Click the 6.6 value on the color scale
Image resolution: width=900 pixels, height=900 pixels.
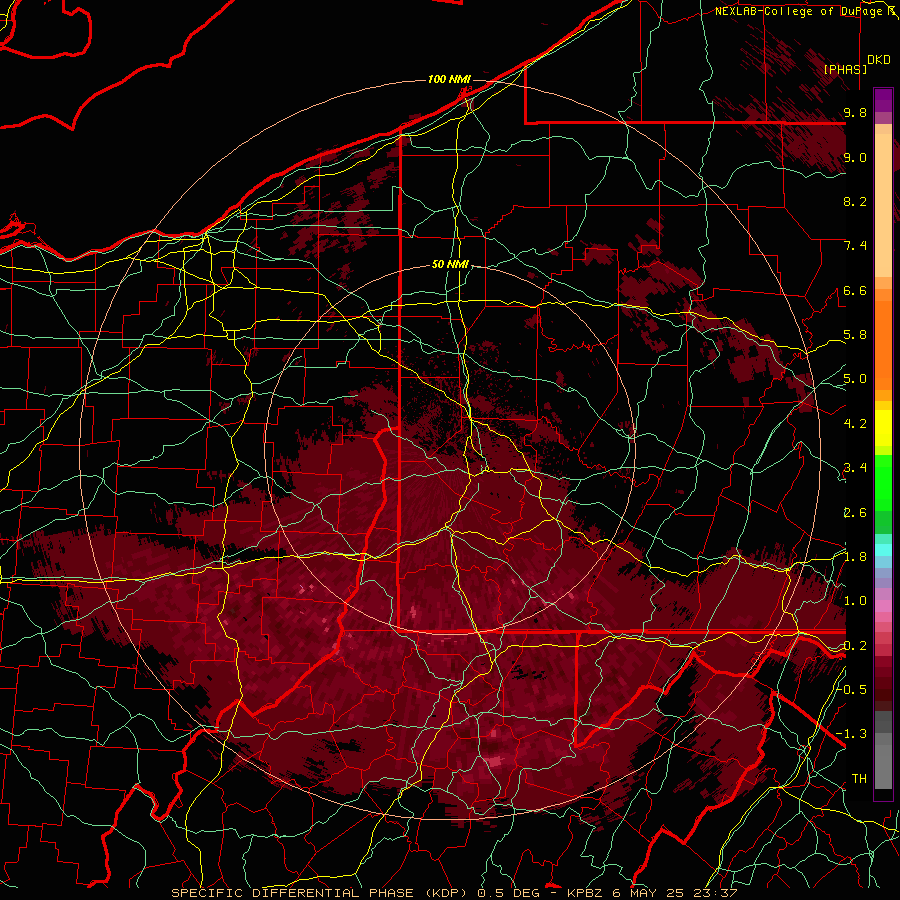coord(855,290)
